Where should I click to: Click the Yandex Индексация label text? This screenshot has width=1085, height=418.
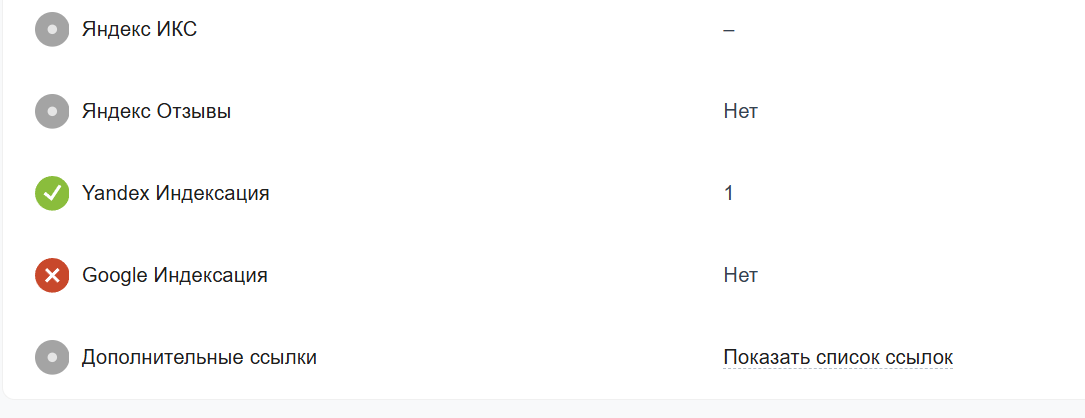pyautogui.click(x=175, y=193)
